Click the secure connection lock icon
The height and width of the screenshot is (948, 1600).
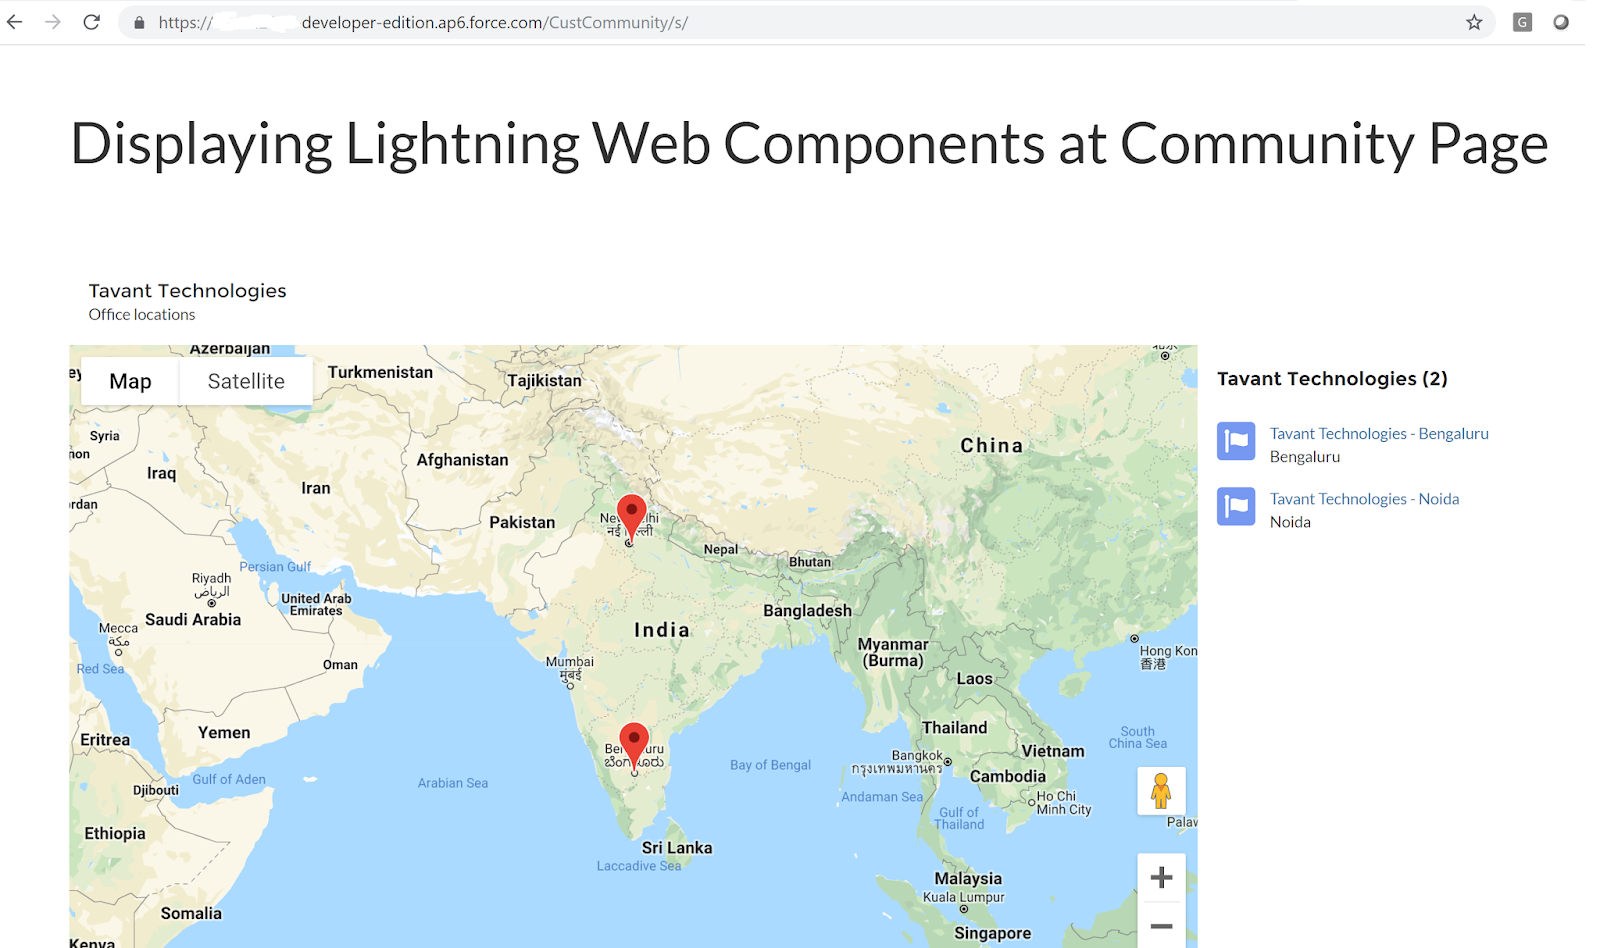point(139,21)
